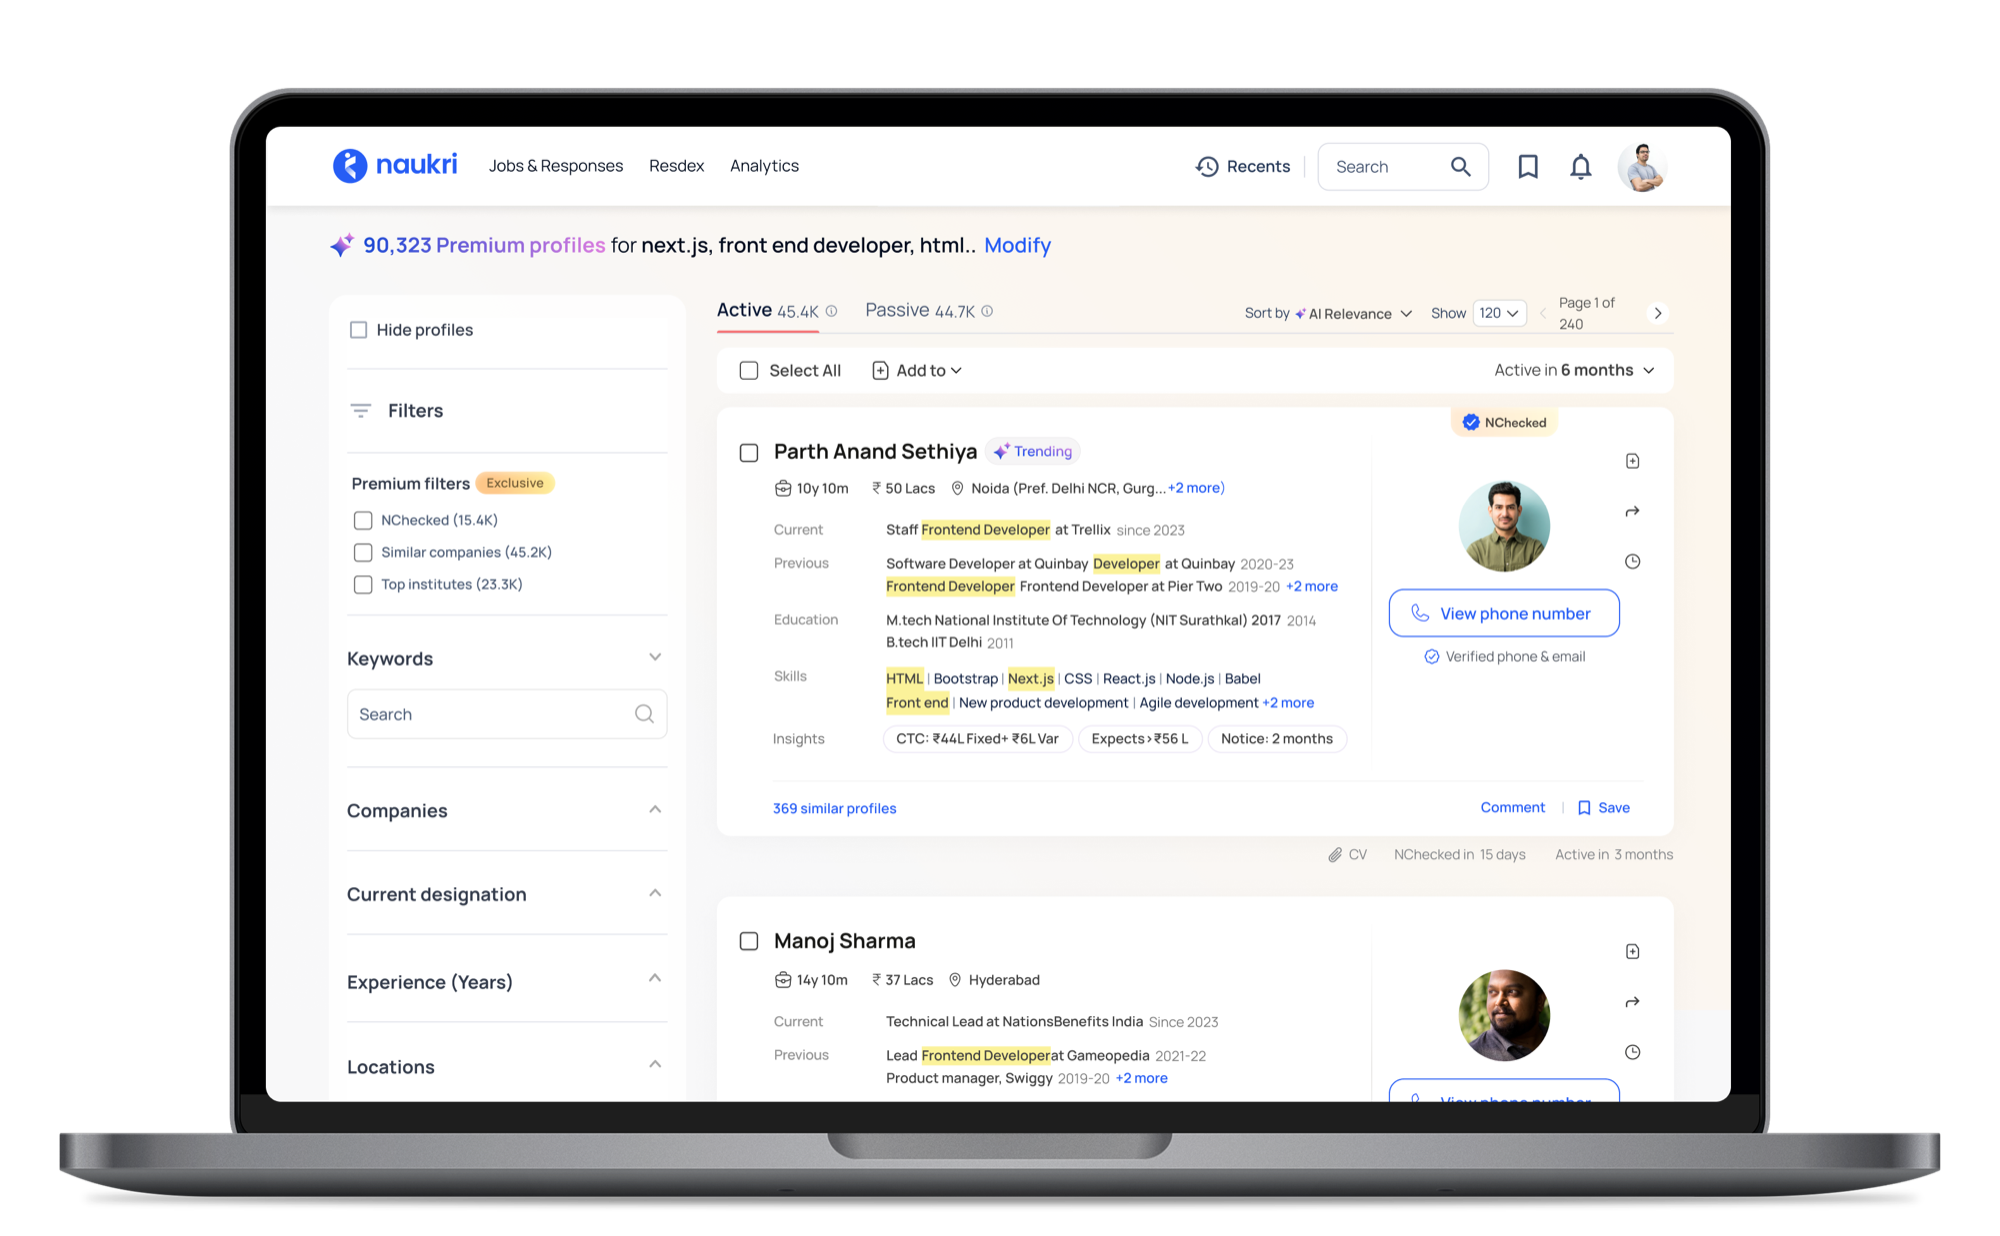The width and height of the screenshot is (2000, 1236).
Task: Click 'Expects >₹56 L' insight chip
Action: [x=1140, y=738]
